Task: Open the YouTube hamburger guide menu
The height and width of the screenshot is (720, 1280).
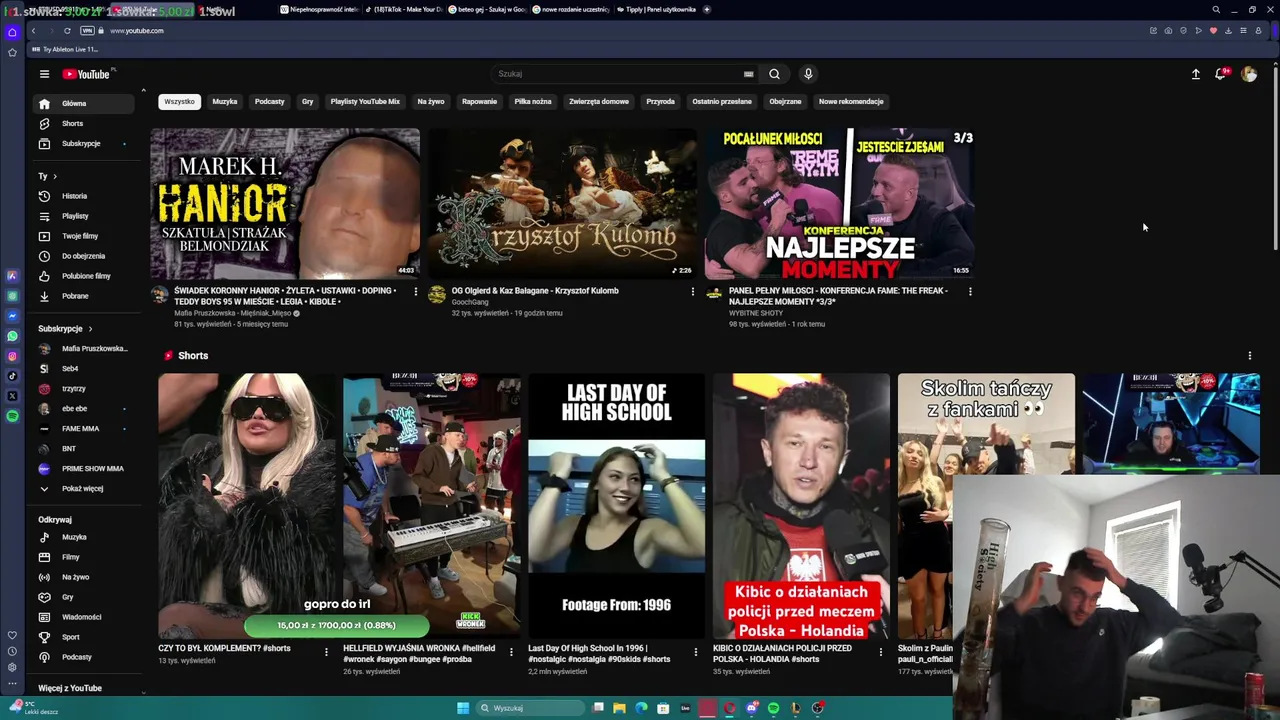Action: [44, 74]
